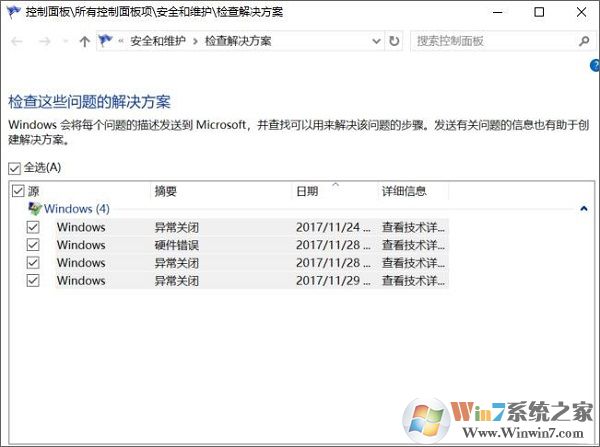
Task: Toggle the 全选(A) checkbox
Action: click(x=15, y=168)
